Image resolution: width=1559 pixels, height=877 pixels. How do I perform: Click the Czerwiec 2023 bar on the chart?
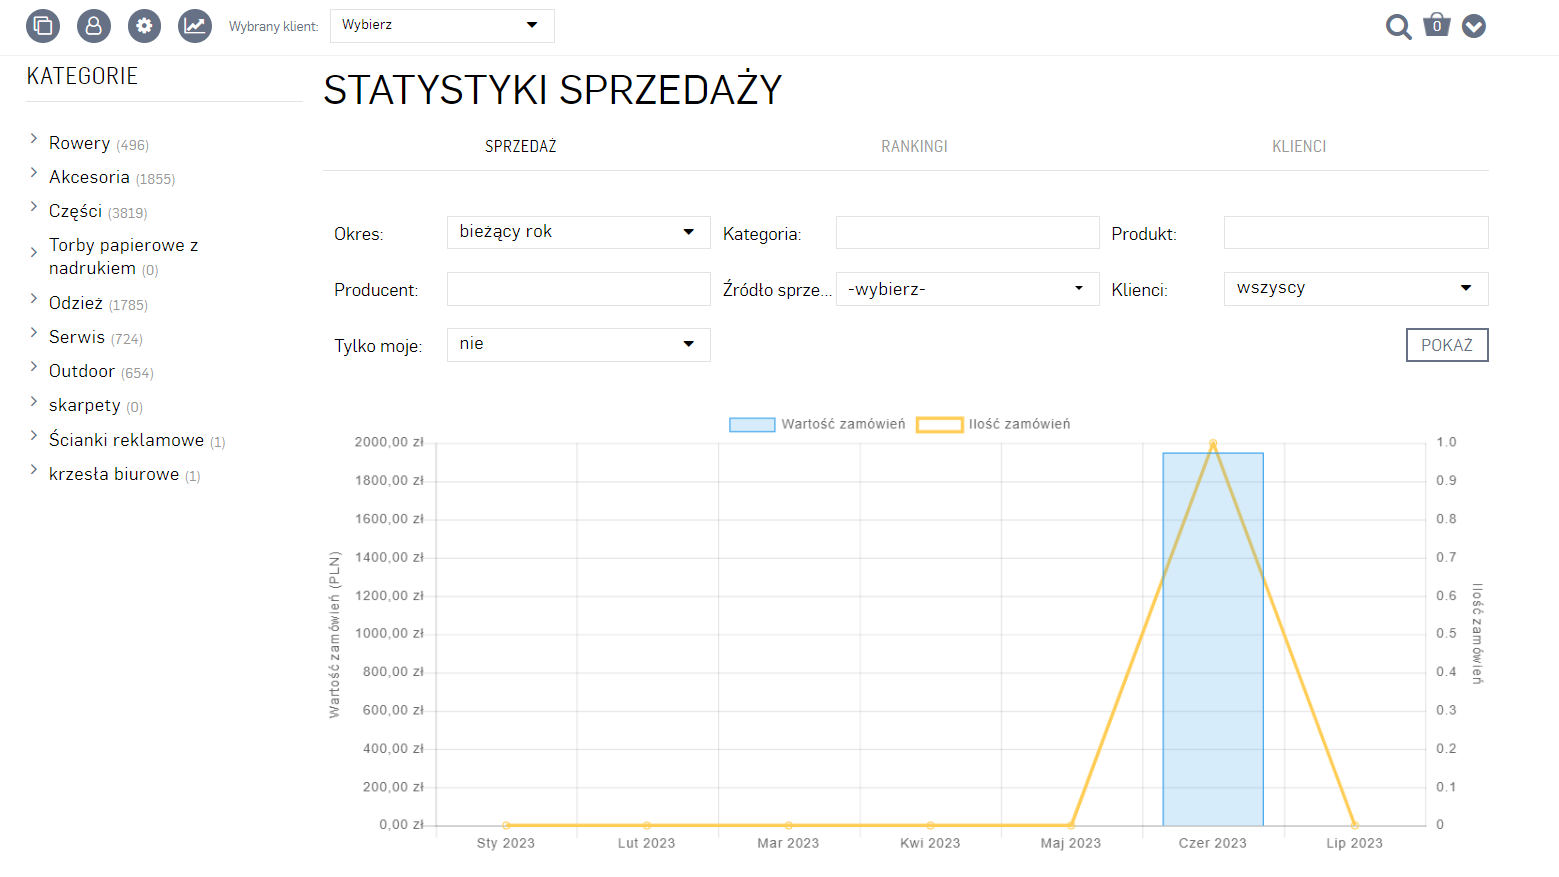1212,640
